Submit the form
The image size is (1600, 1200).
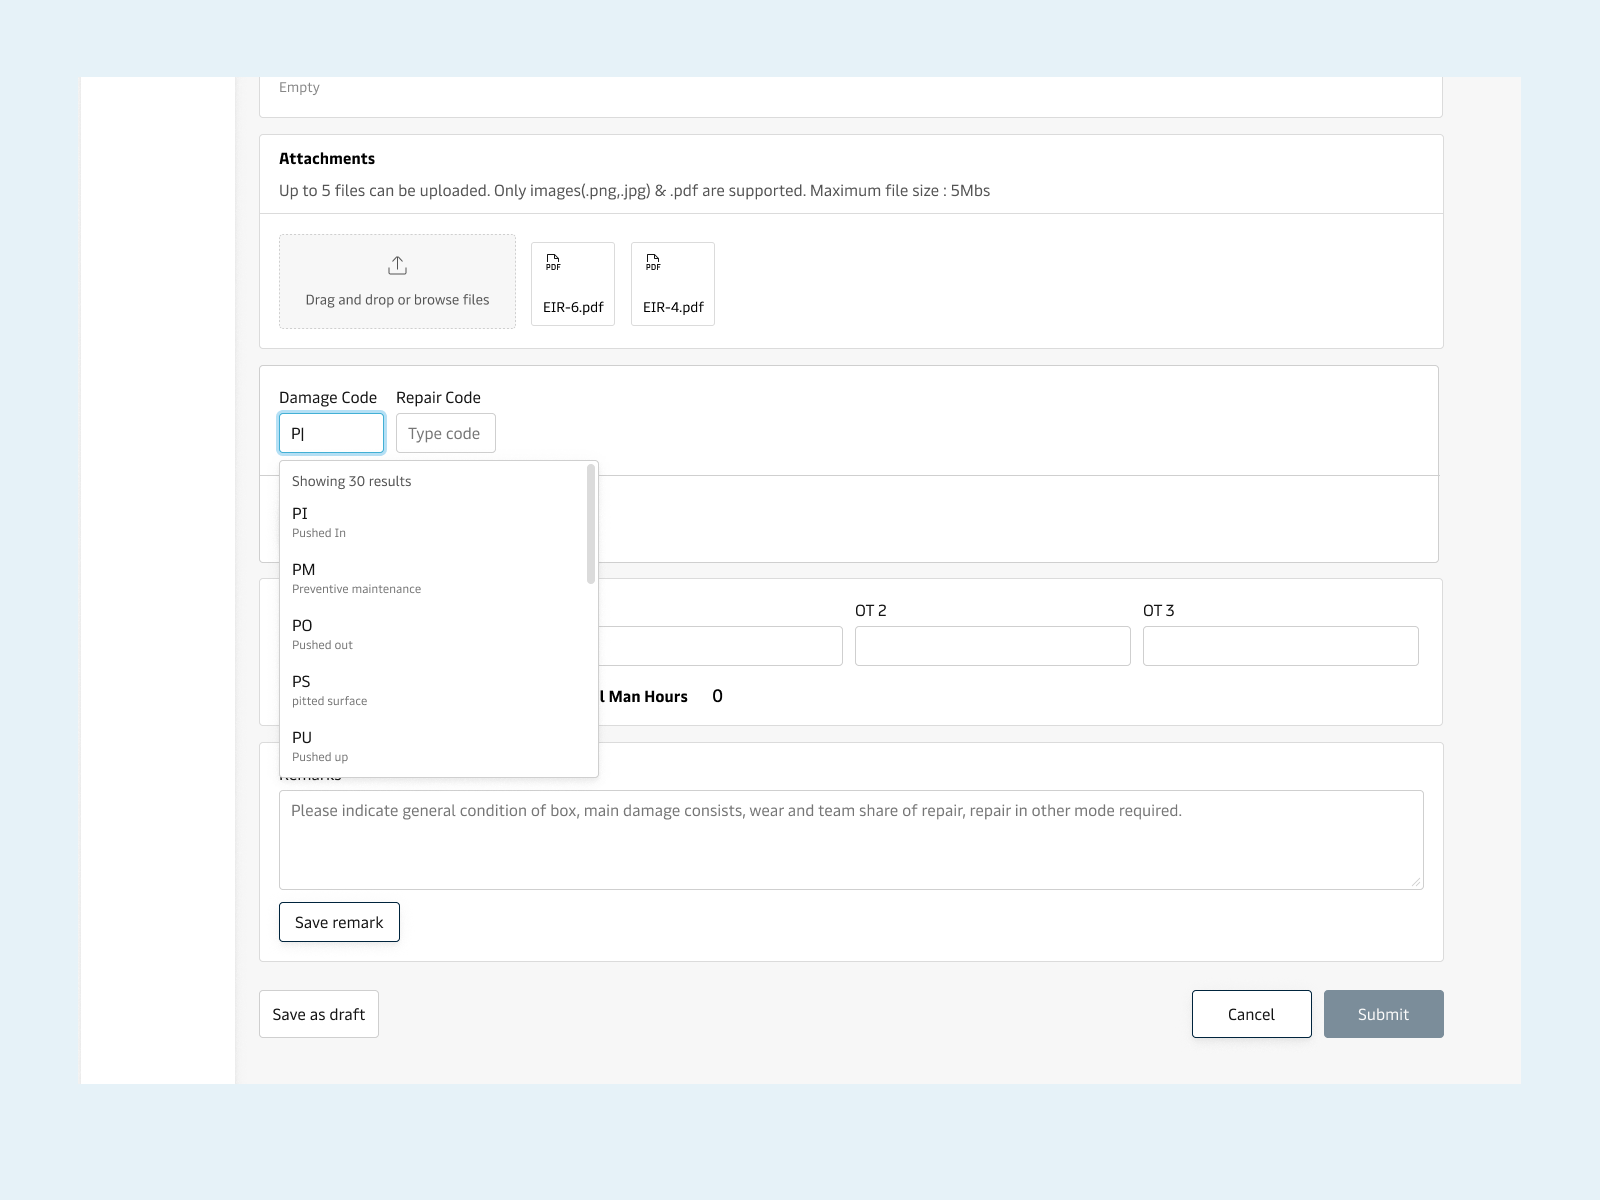click(x=1383, y=1014)
